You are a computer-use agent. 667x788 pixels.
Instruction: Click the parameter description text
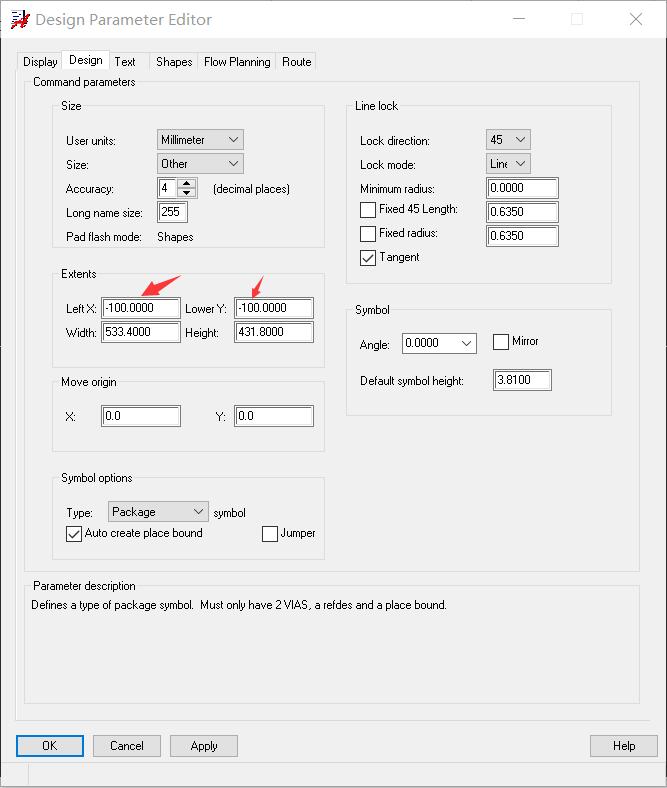(239, 605)
